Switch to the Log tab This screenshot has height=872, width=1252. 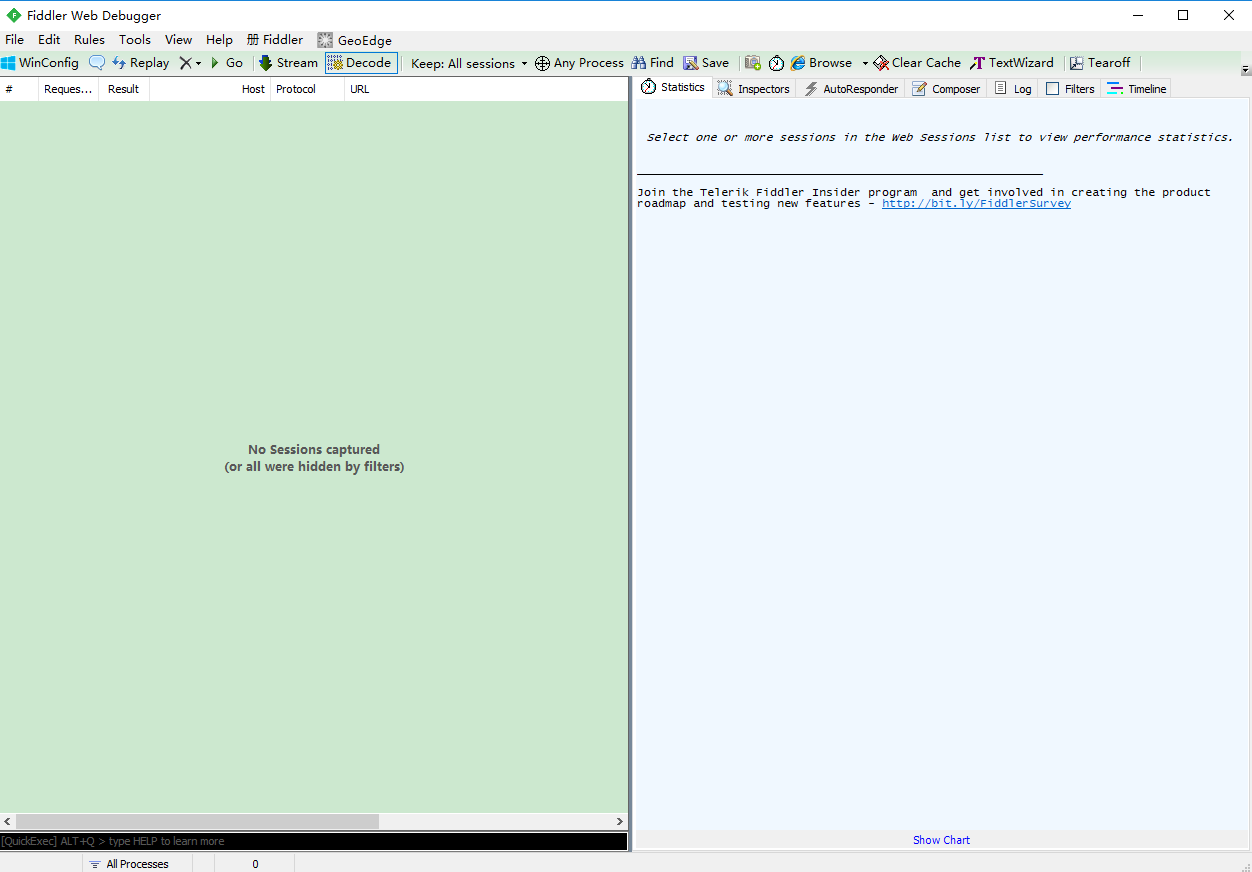pos(1013,89)
